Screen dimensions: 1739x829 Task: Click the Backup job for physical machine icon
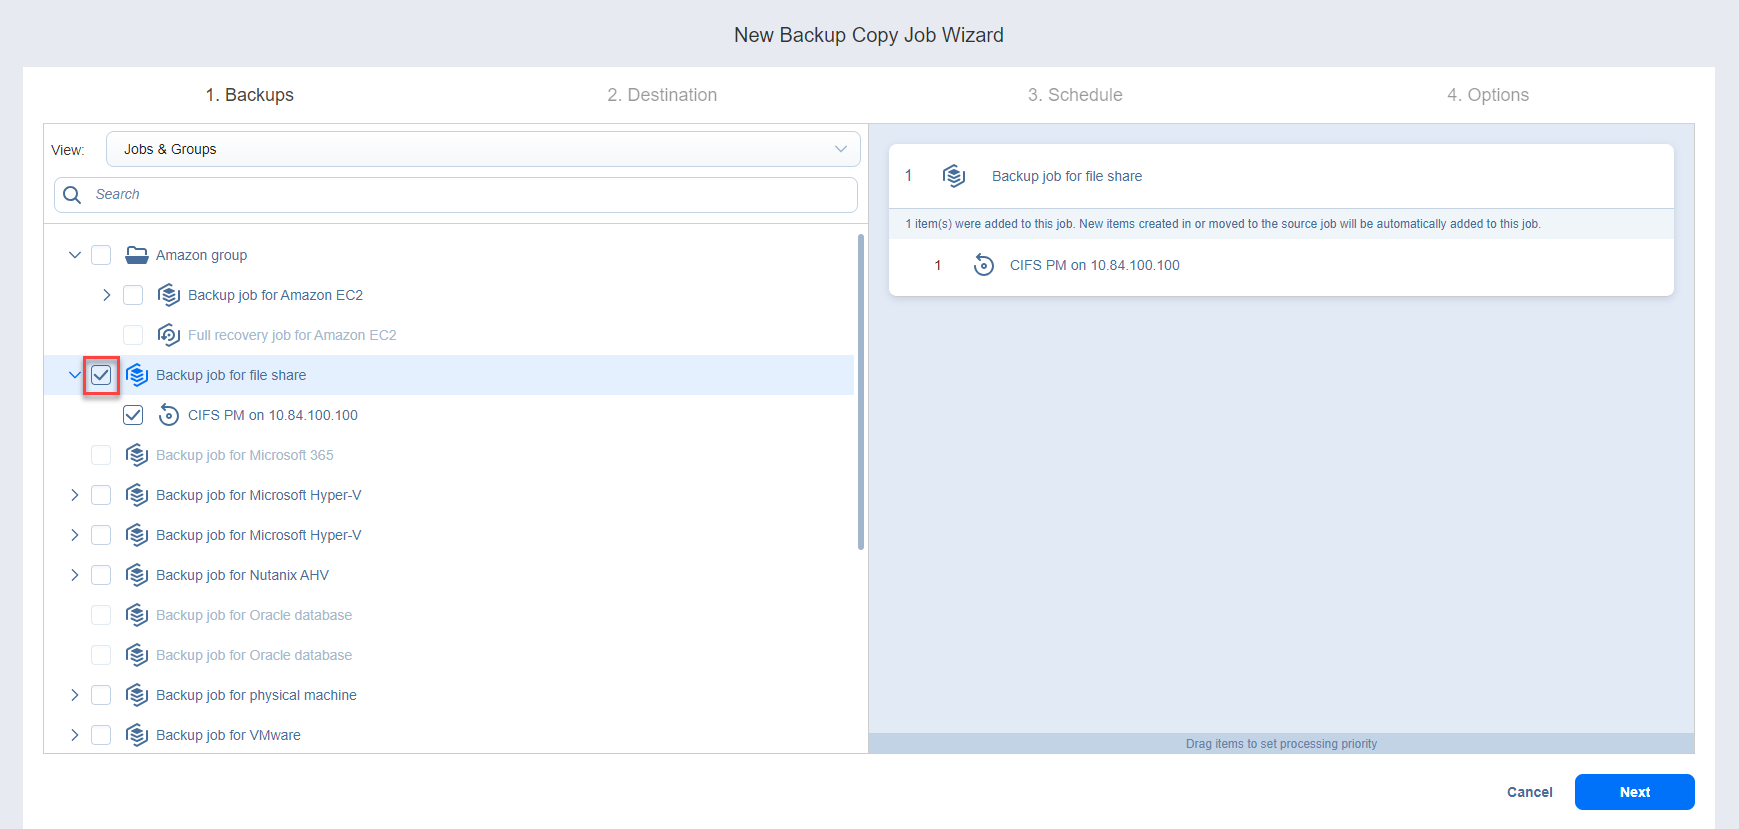[x=137, y=695]
